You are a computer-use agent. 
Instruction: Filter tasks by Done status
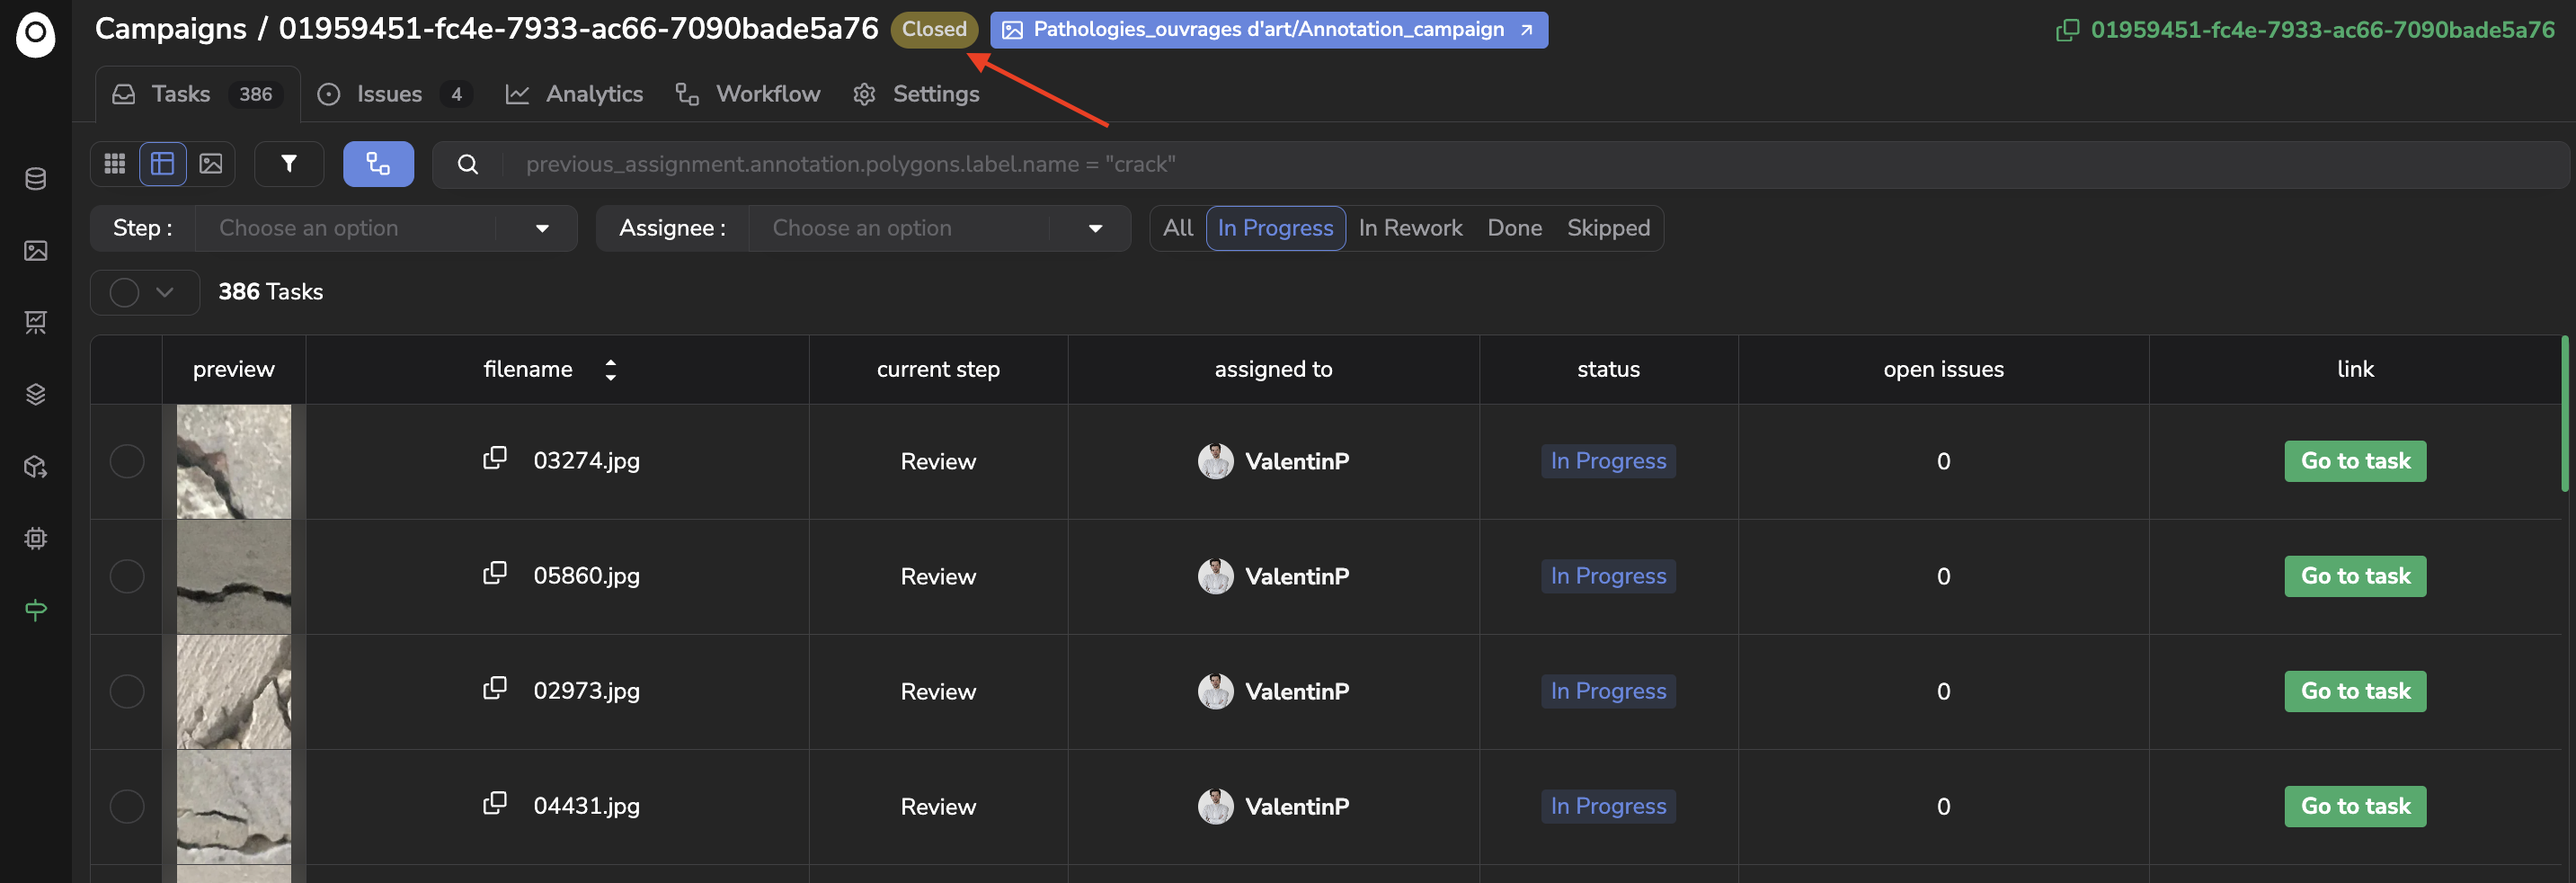(x=1514, y=228)
